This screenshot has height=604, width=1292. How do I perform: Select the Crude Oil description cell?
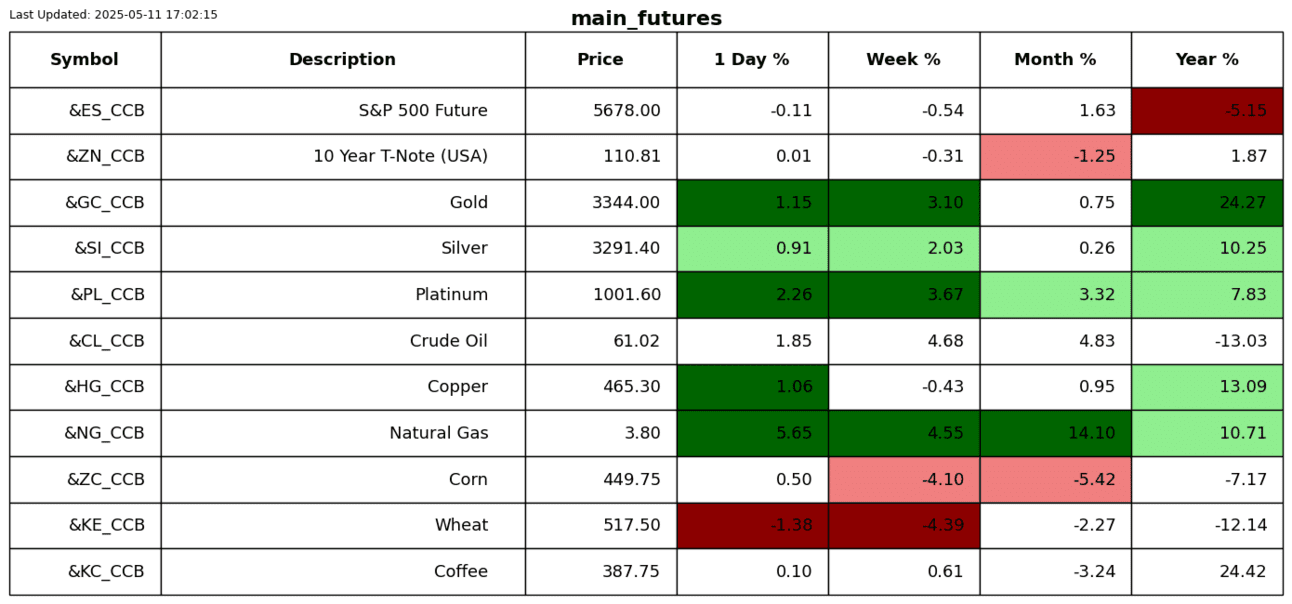[342, 341]
